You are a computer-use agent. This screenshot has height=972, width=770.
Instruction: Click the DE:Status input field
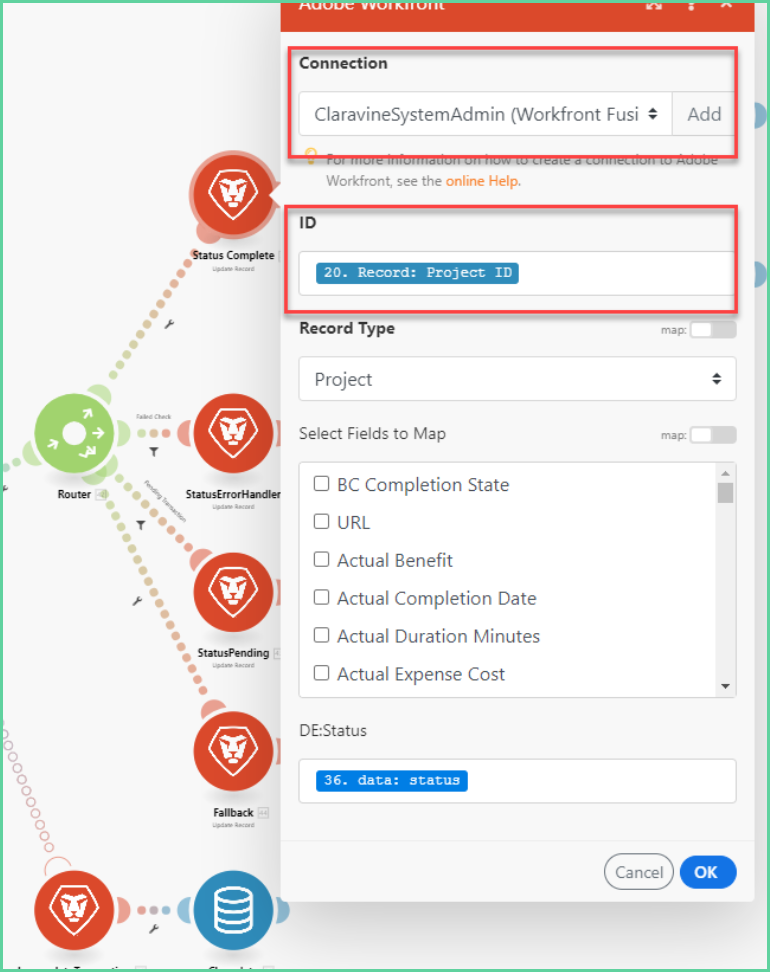tap(518, 781)
